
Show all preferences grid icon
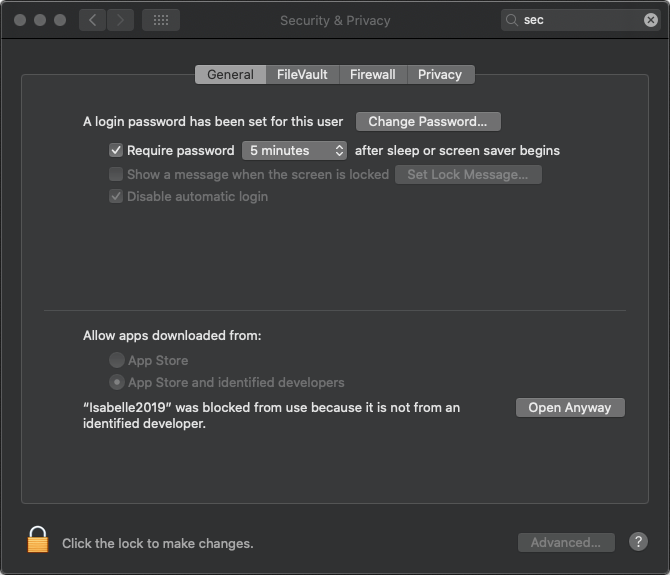161,20
